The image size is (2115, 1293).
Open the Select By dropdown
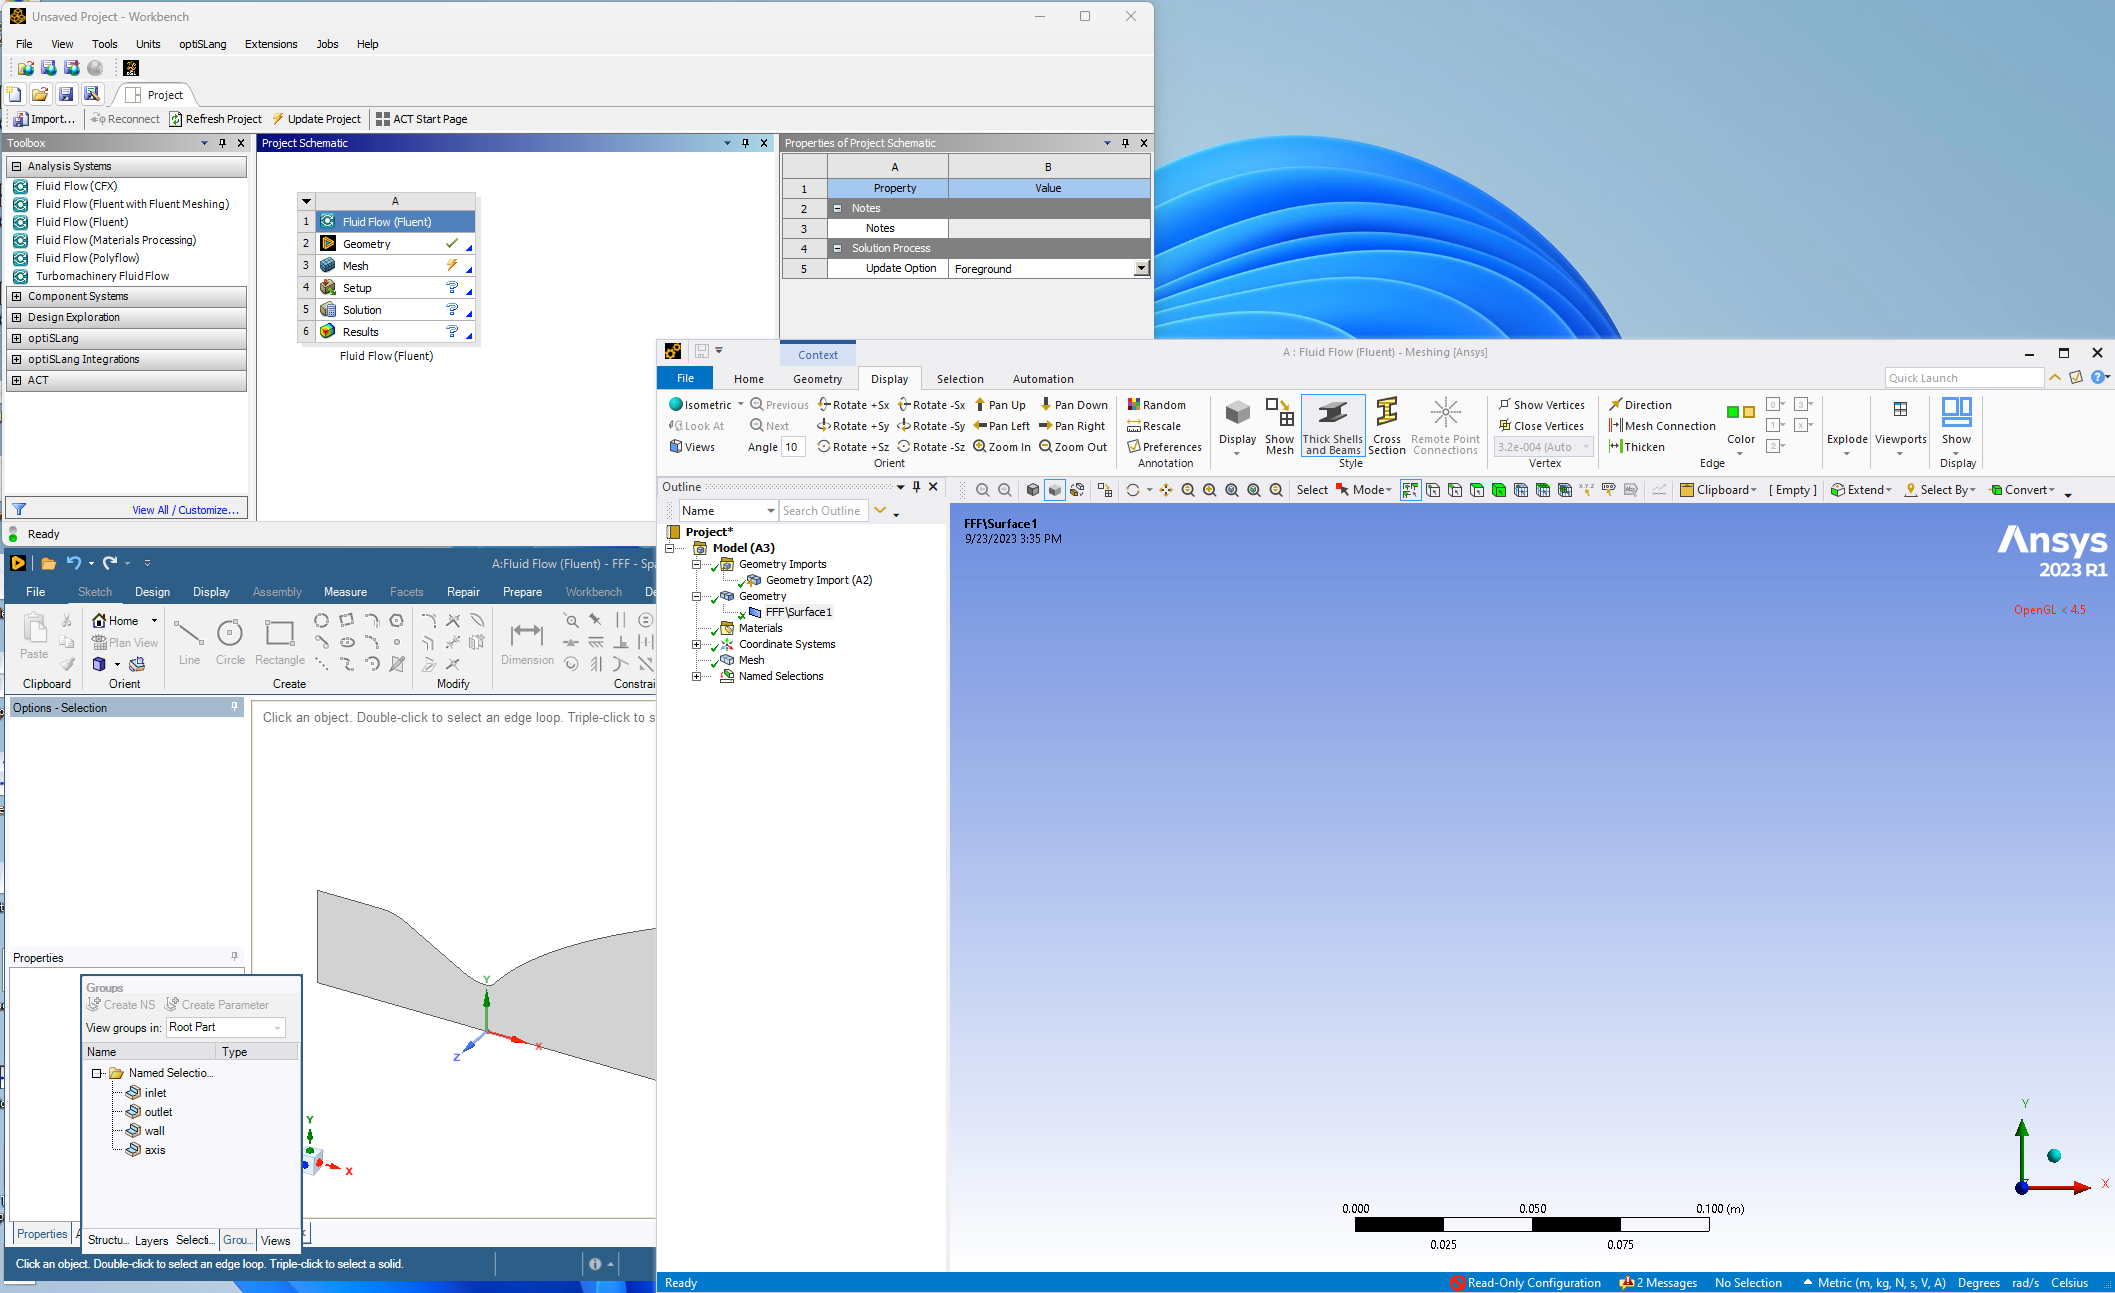(1940, 490)
